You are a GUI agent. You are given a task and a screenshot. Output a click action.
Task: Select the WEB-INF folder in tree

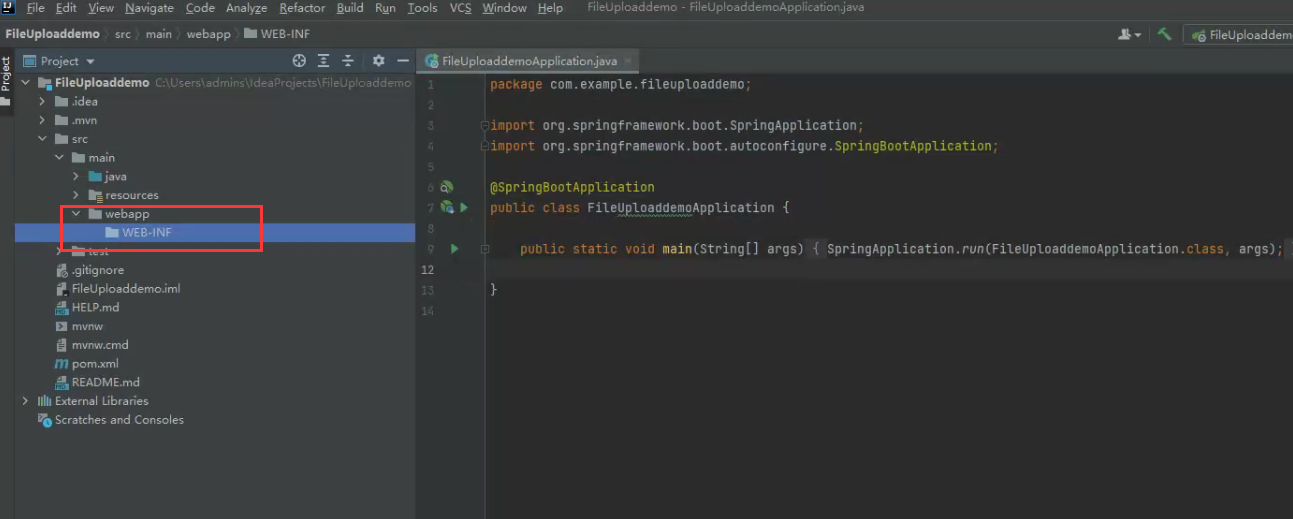(x=215, y=233)
